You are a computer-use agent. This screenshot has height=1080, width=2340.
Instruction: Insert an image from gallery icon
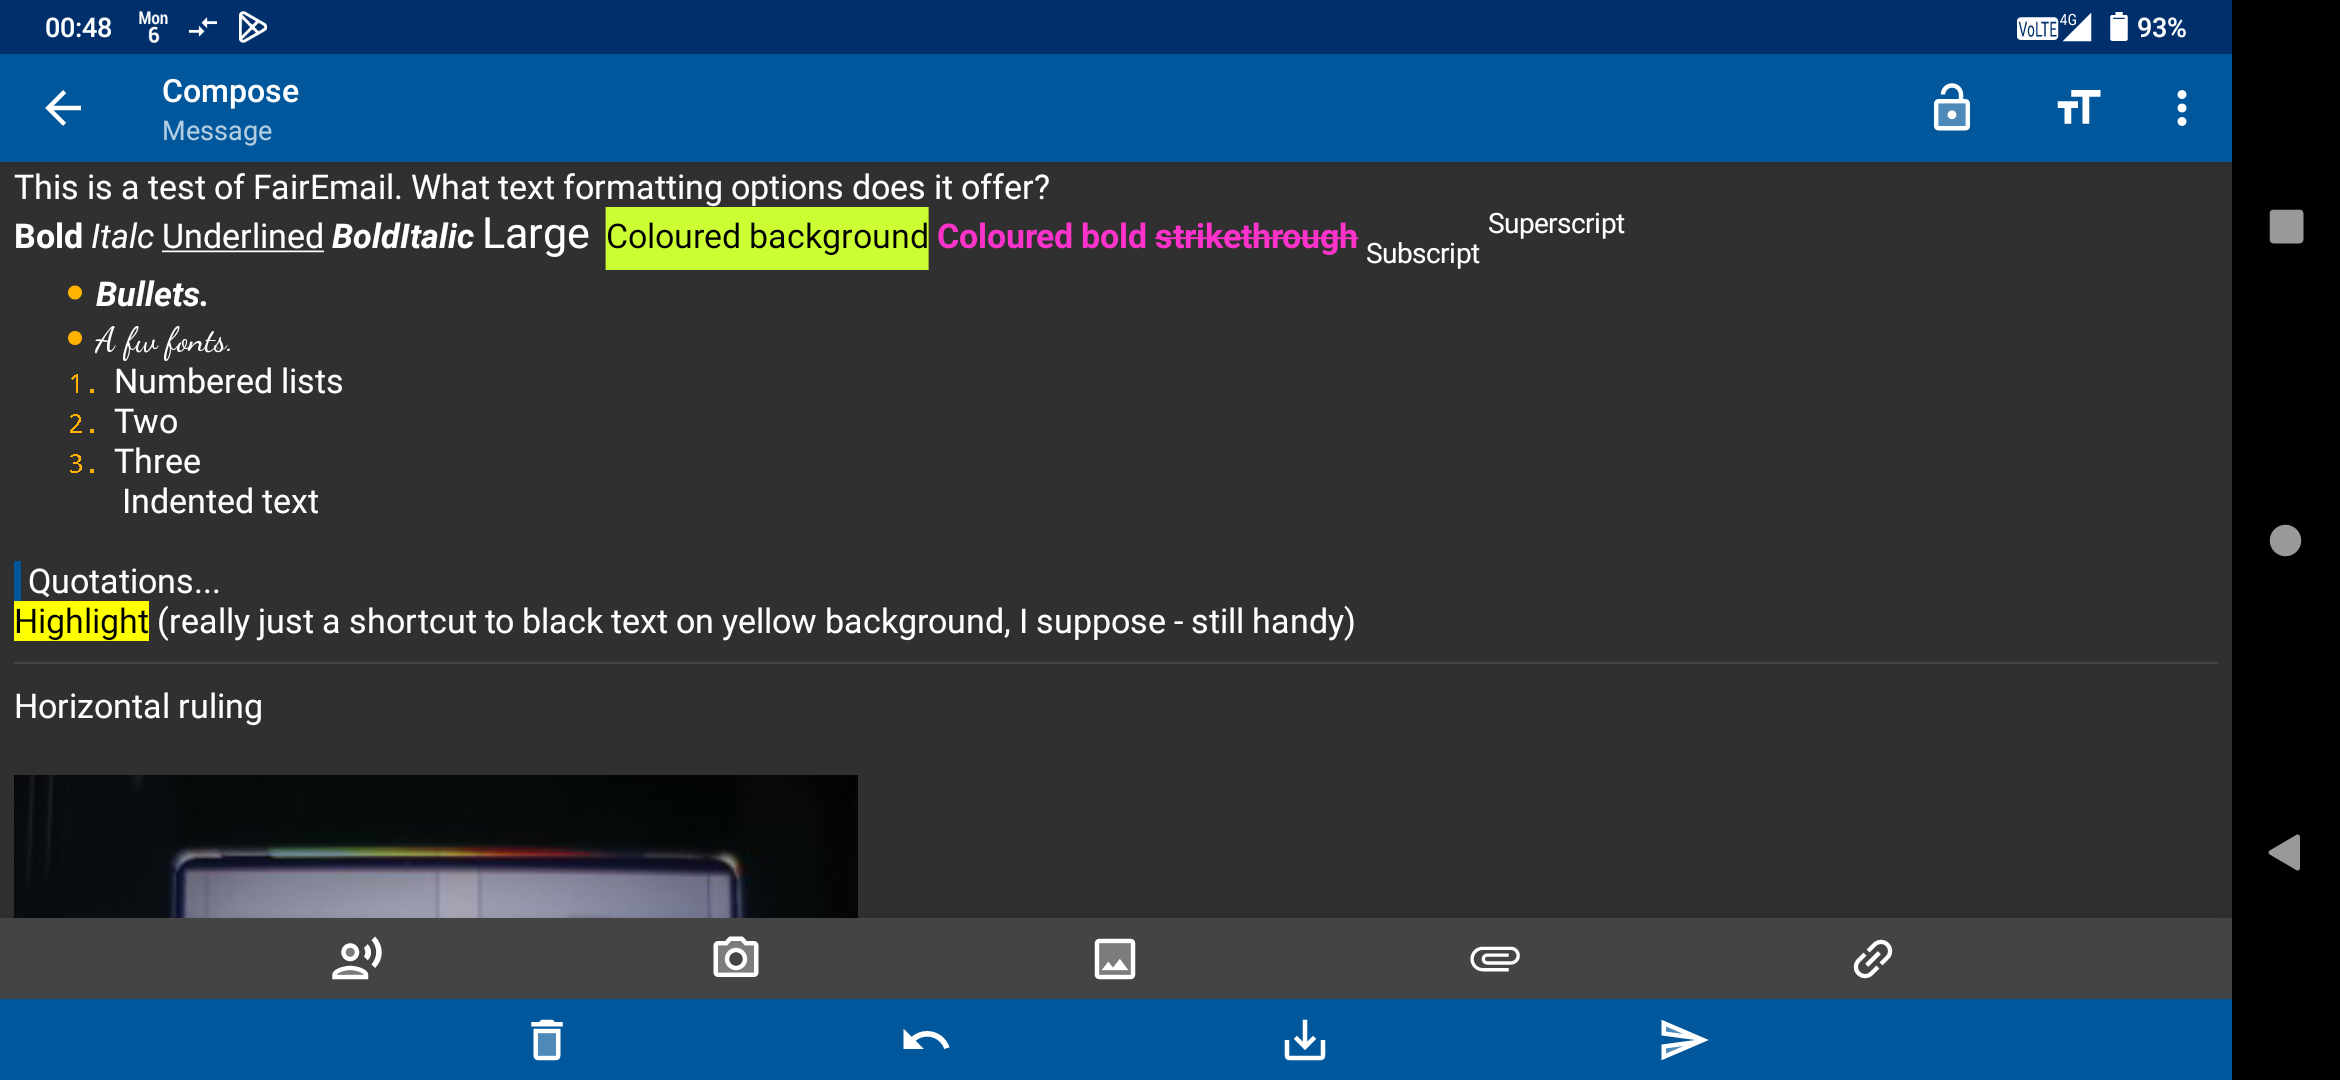point(1114,958)
